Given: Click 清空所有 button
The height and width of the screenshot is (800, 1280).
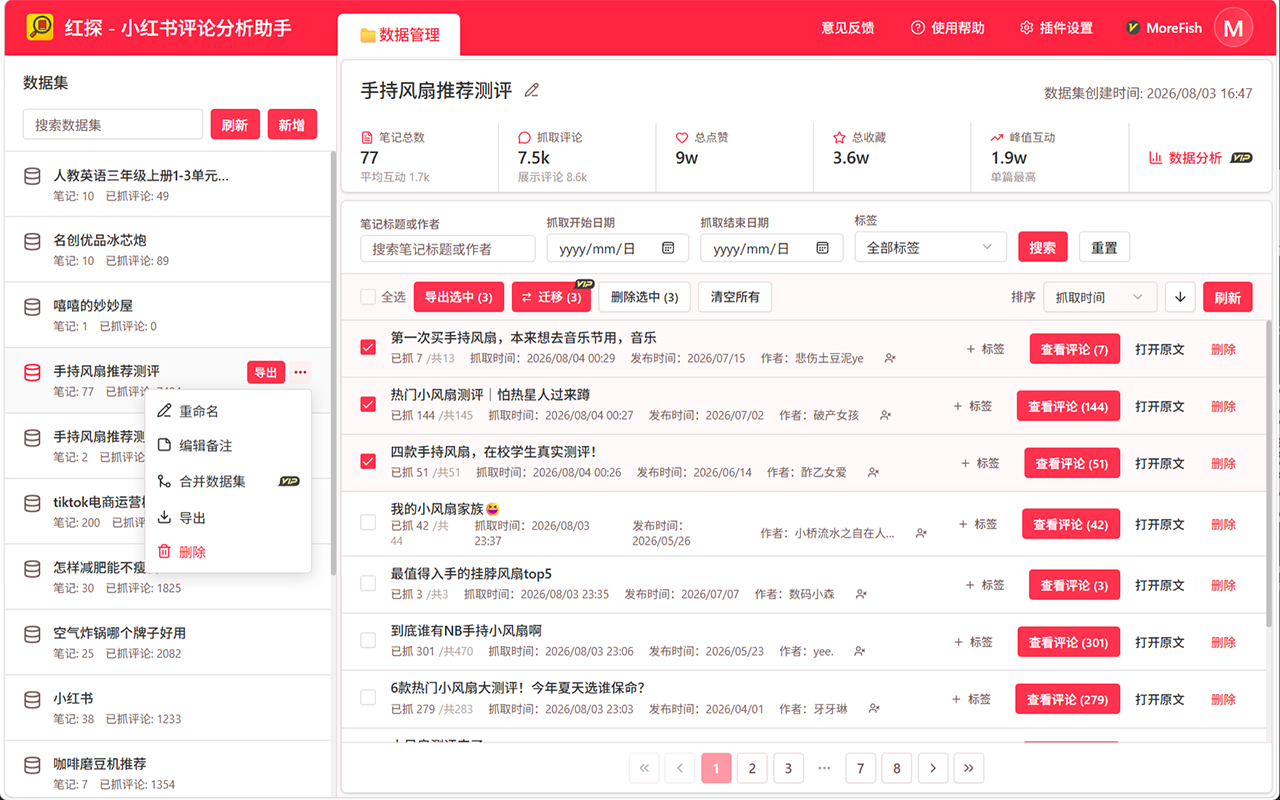Looking at the screenshot, I should click(735, 297).
